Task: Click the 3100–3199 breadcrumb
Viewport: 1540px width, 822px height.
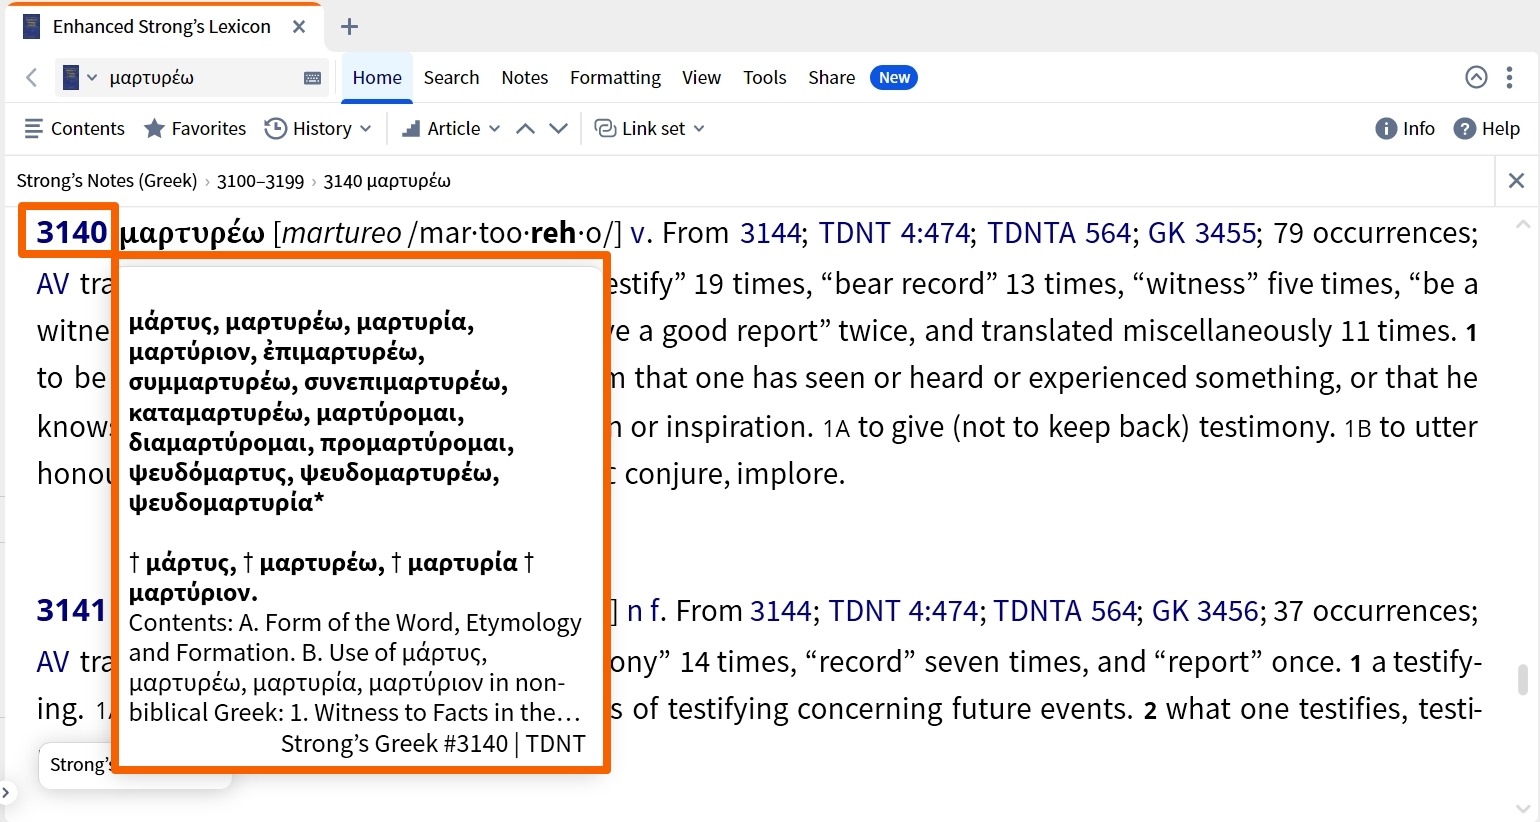Action: (260, 181)
